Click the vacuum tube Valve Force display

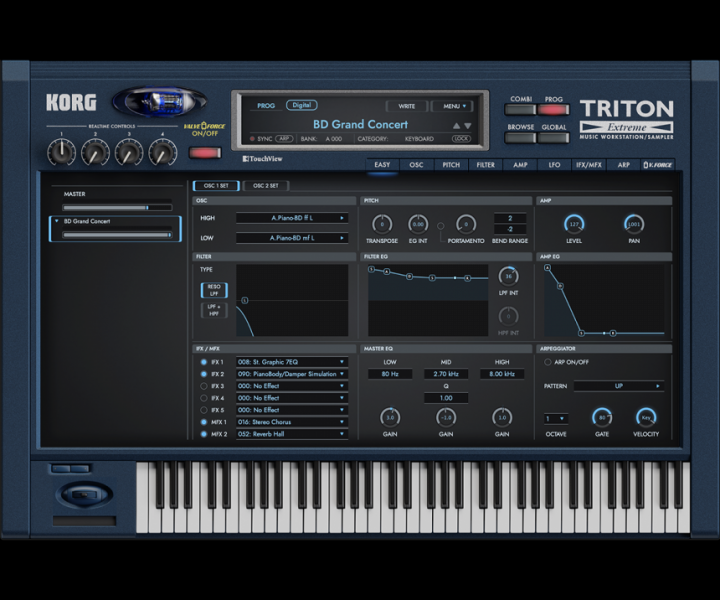tap(159, 101)
